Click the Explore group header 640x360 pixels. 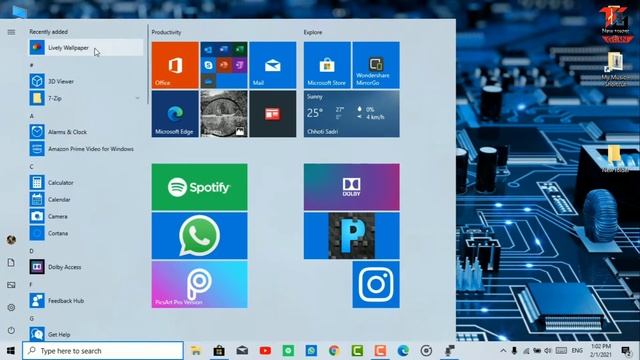coord(313,32)
